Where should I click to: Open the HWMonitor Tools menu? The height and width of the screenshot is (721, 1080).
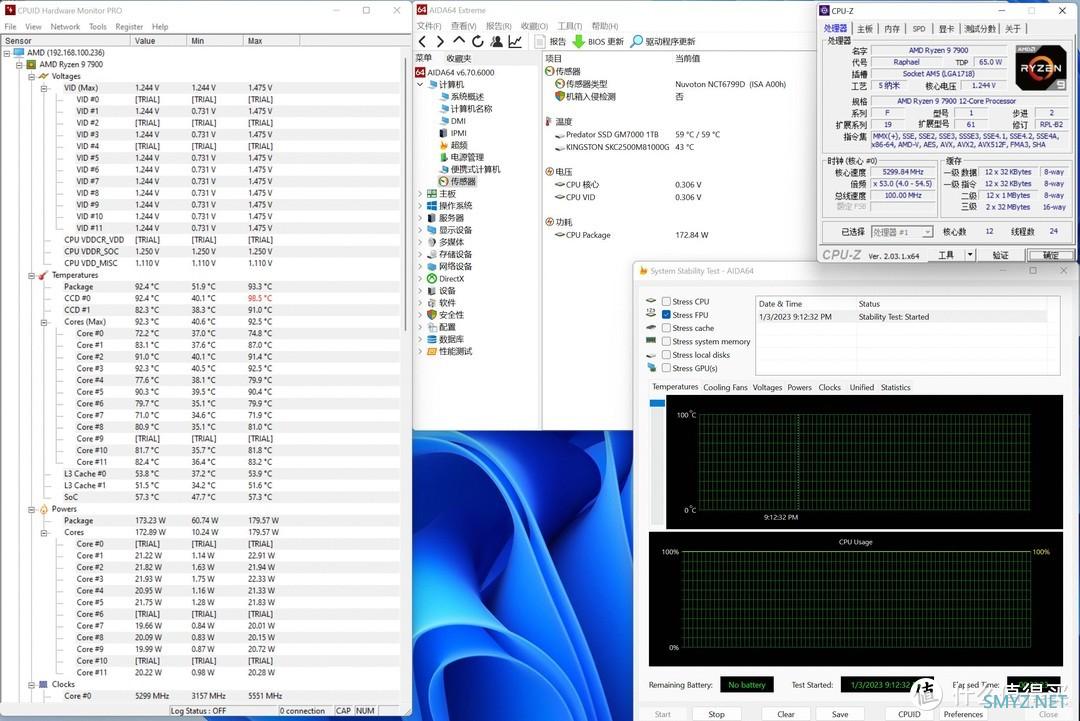98,27
